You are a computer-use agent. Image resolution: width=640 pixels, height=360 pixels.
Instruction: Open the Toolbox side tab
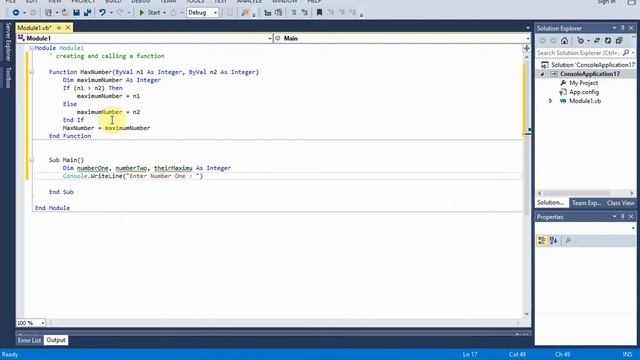click(7, 78)
